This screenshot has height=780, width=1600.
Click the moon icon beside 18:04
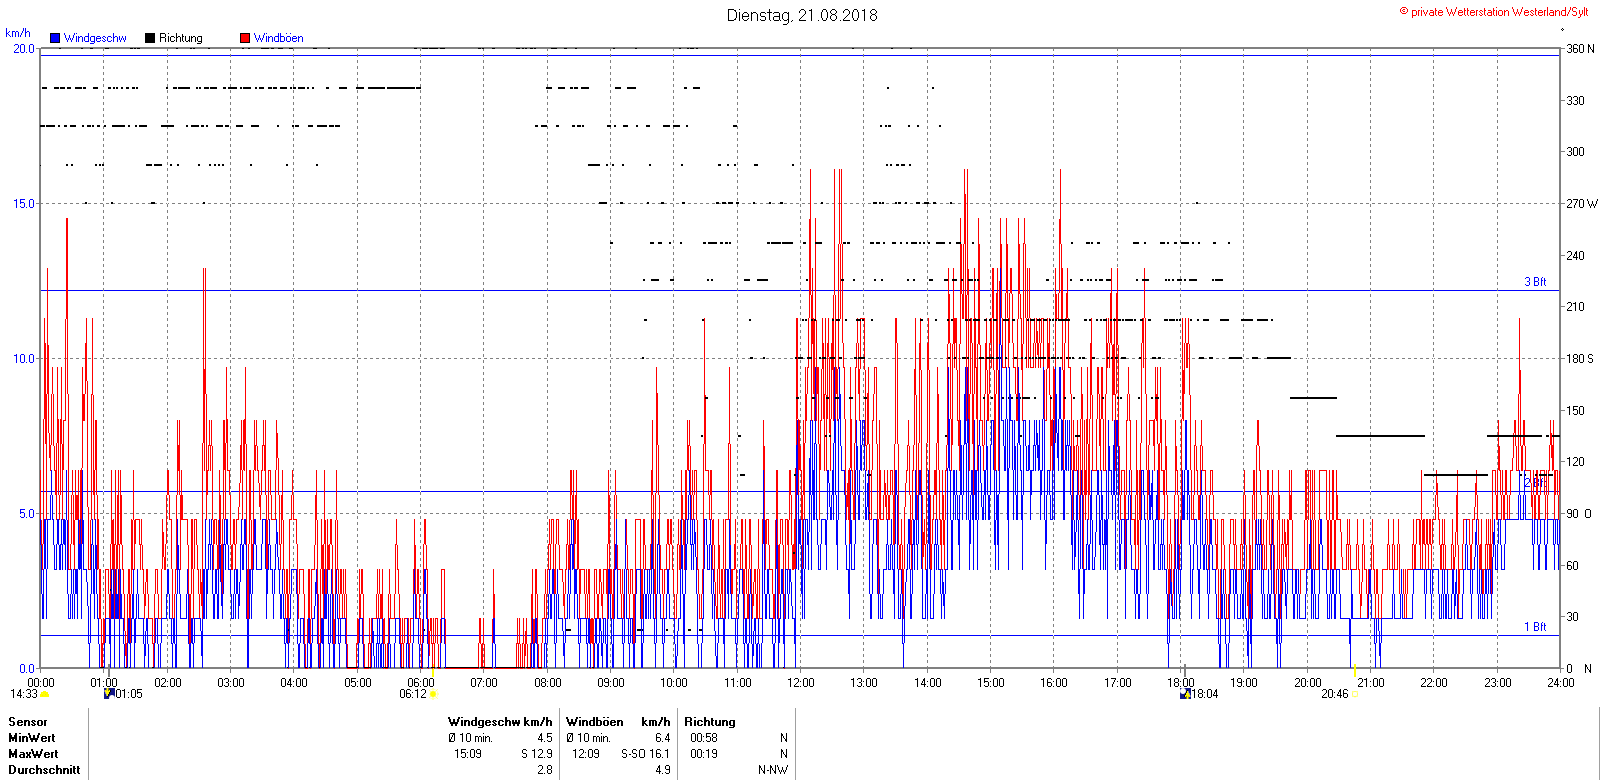click(1185, 693)
